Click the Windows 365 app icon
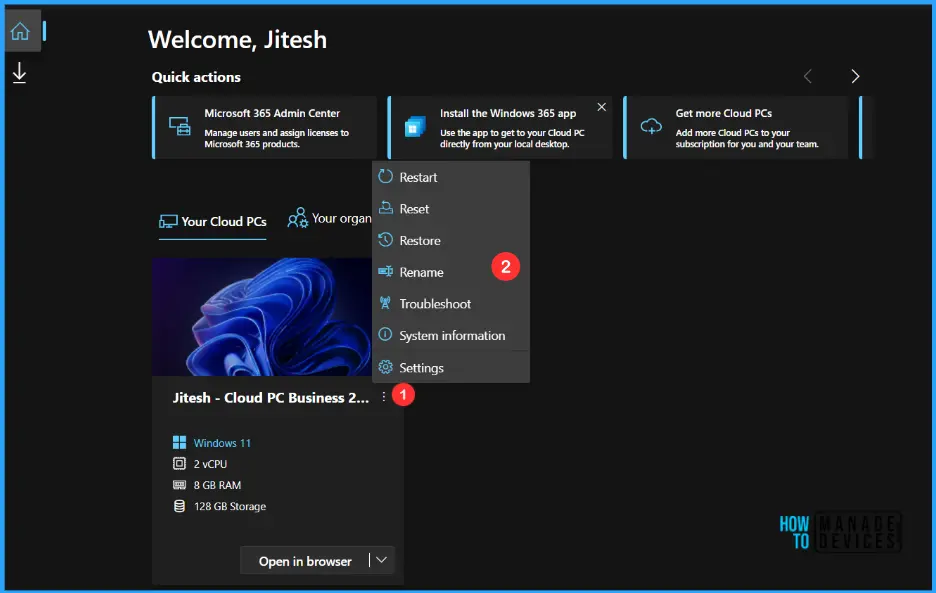This screenshot has height=593, width=936. click(415, 127)
